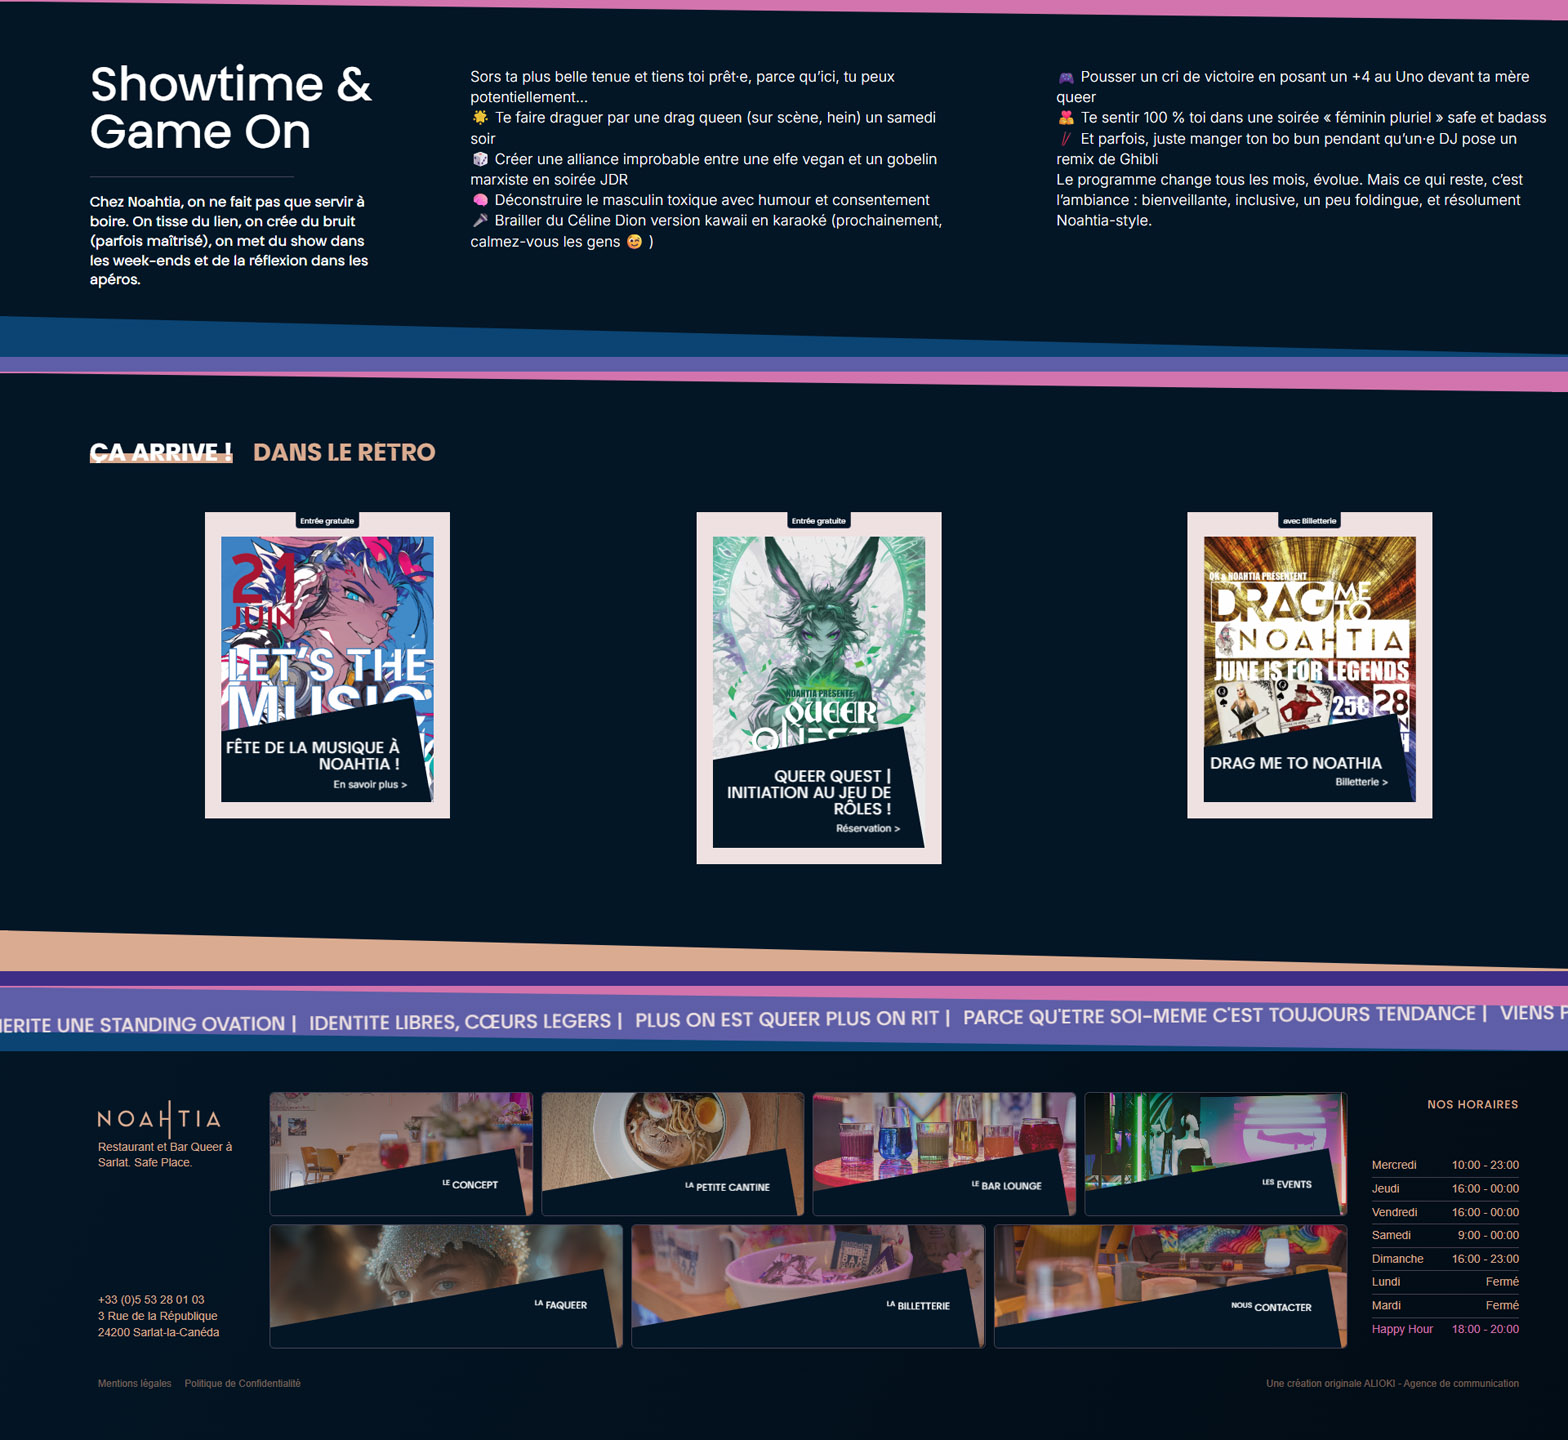
Task: Click the Happy Hour 18:00 - 20:00 row
Action: [1445, 1329]
